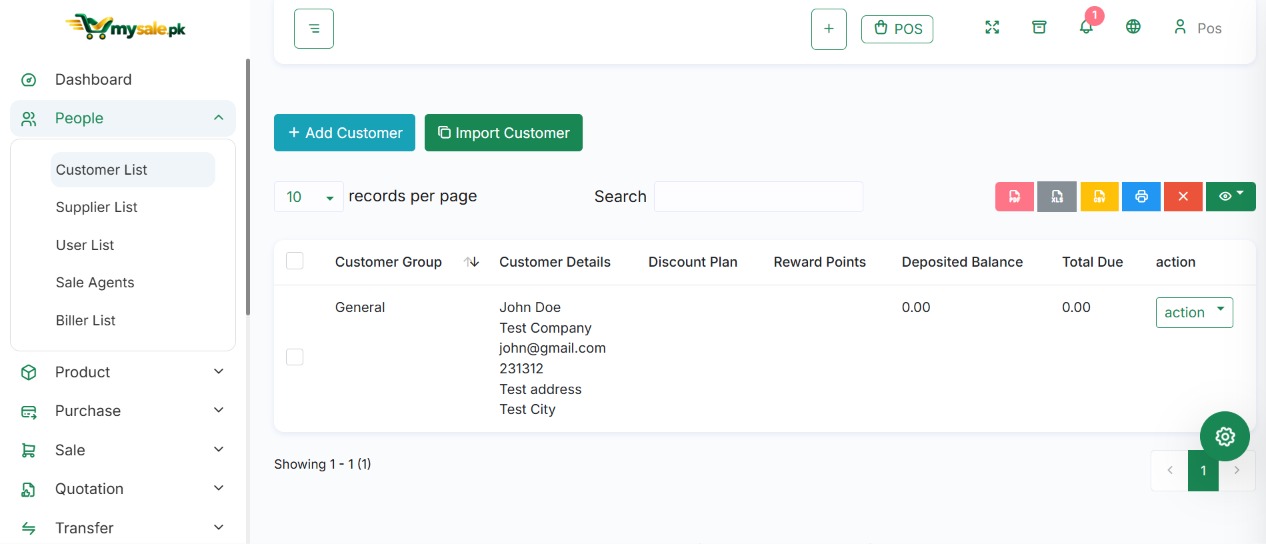Screen dimensions: 1266x544
Task: Click Add Customer button
Action: (344, 132)
